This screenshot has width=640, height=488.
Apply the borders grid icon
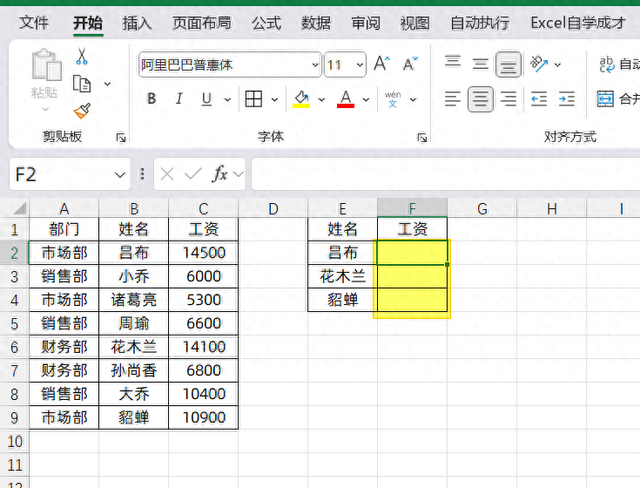[253, 99]
